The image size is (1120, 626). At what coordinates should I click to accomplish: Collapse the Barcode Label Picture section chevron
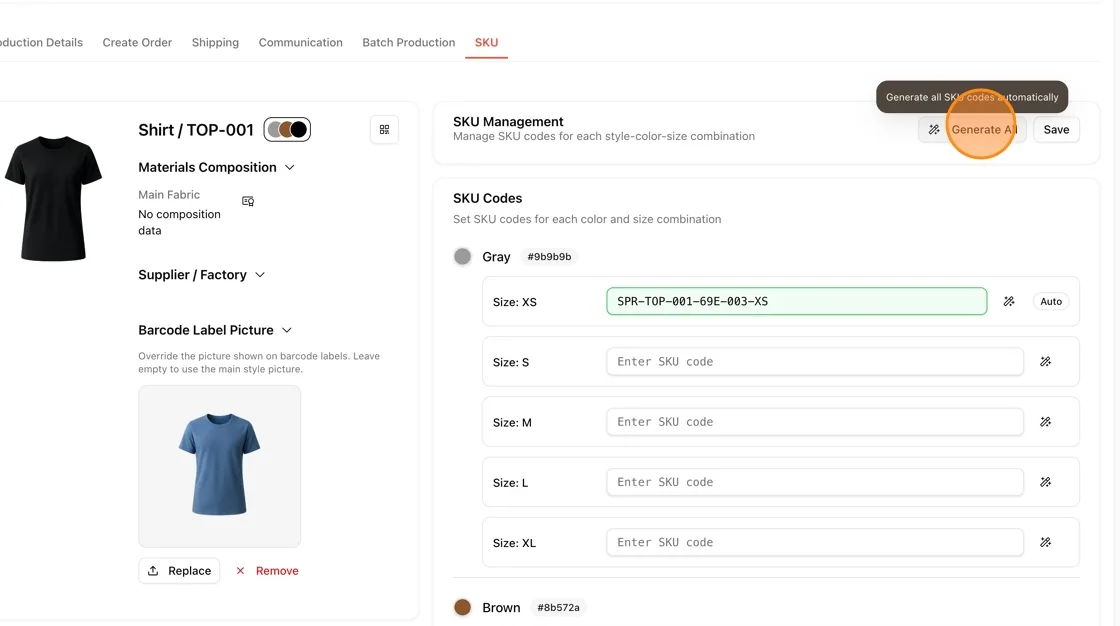point(286,330)
